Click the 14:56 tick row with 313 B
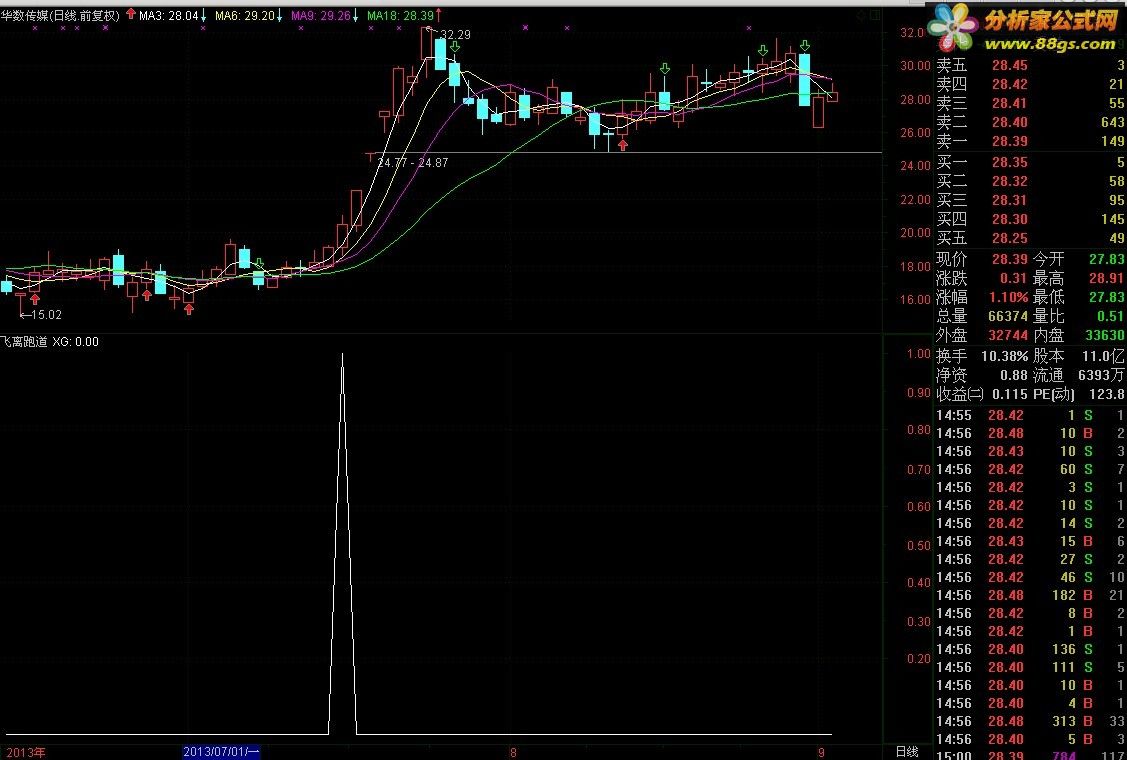The image size is (1127, 760). (x=1030, y=721)
